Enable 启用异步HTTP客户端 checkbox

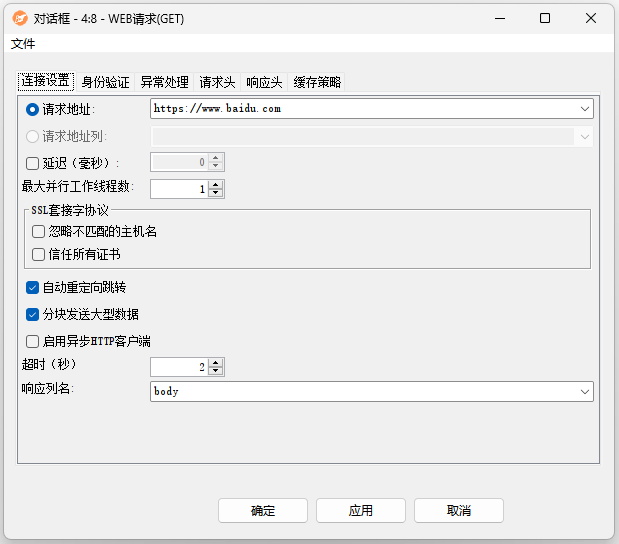coord(33,341)
